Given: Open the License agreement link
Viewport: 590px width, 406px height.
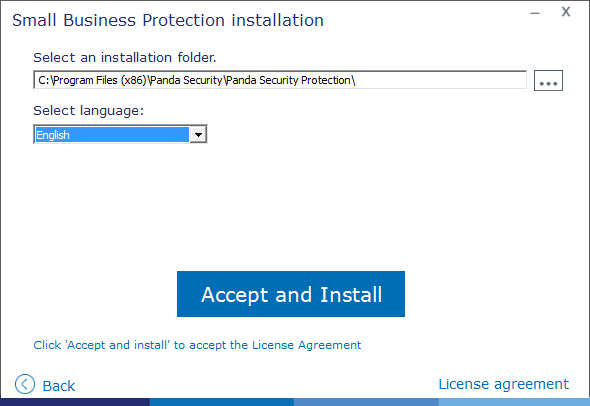Looking at the screenshot, I should 503,384.
